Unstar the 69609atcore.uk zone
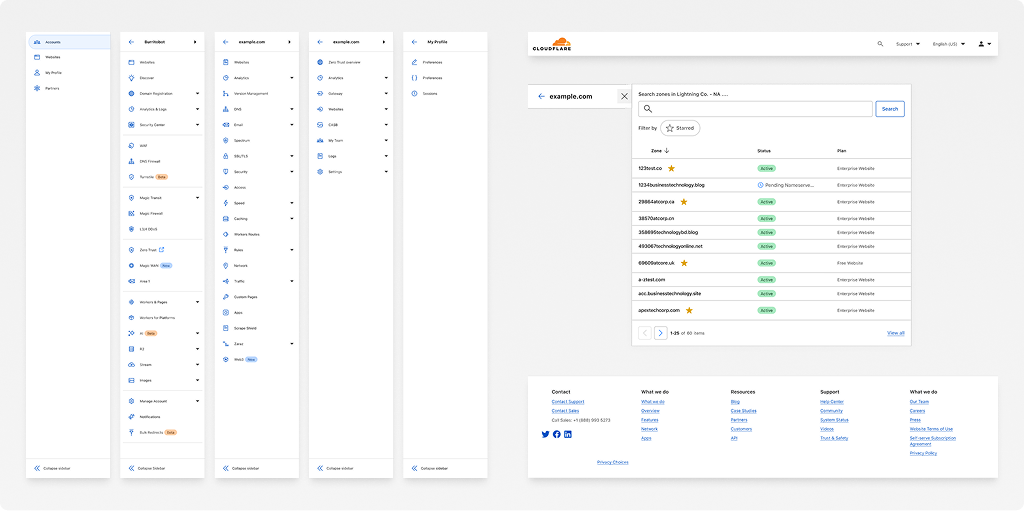The height and width of the screenshot is (511, 1024). click(x=684, y=263)
